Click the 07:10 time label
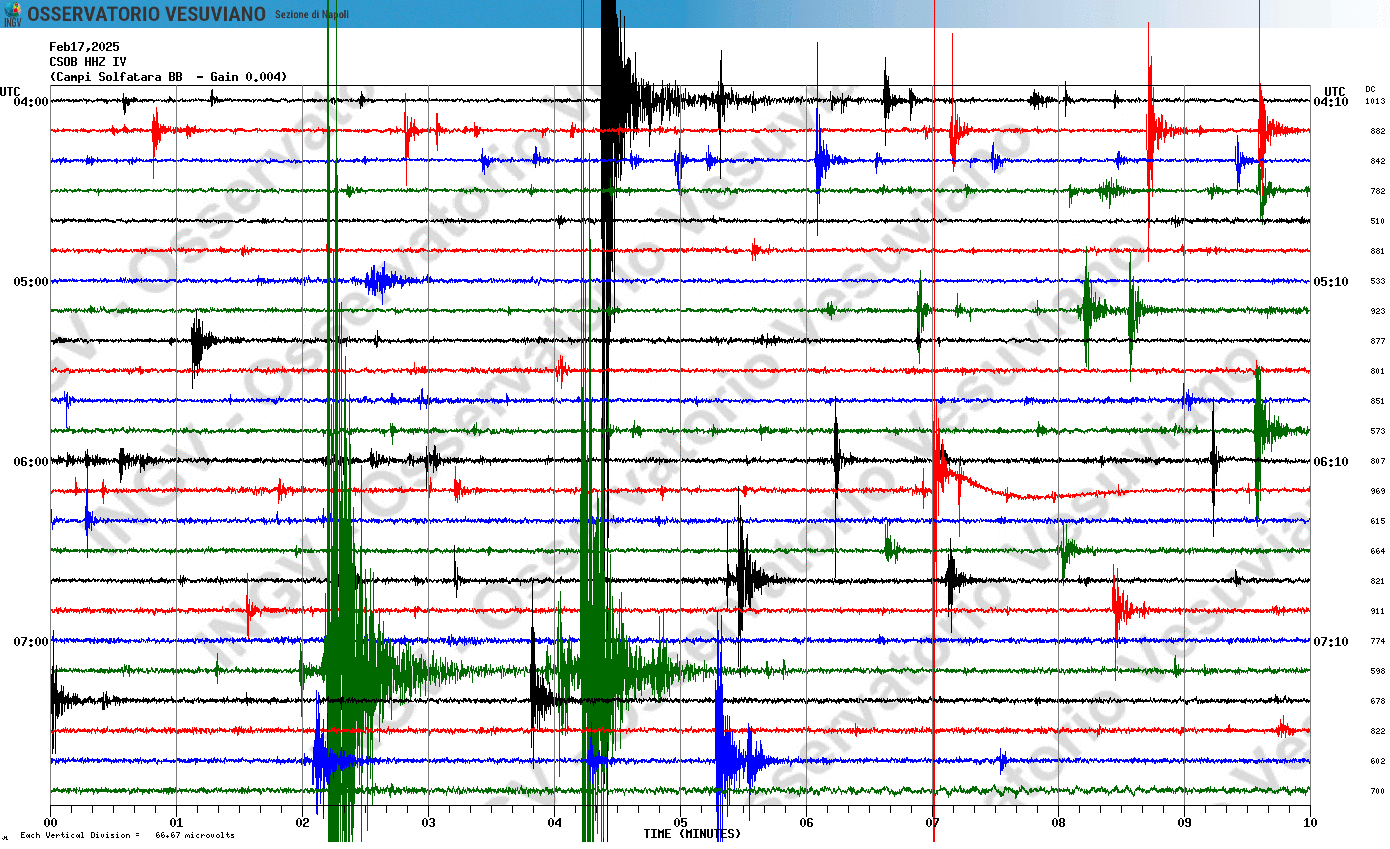The image size is (1390, 849). (x=1331, y=641)
